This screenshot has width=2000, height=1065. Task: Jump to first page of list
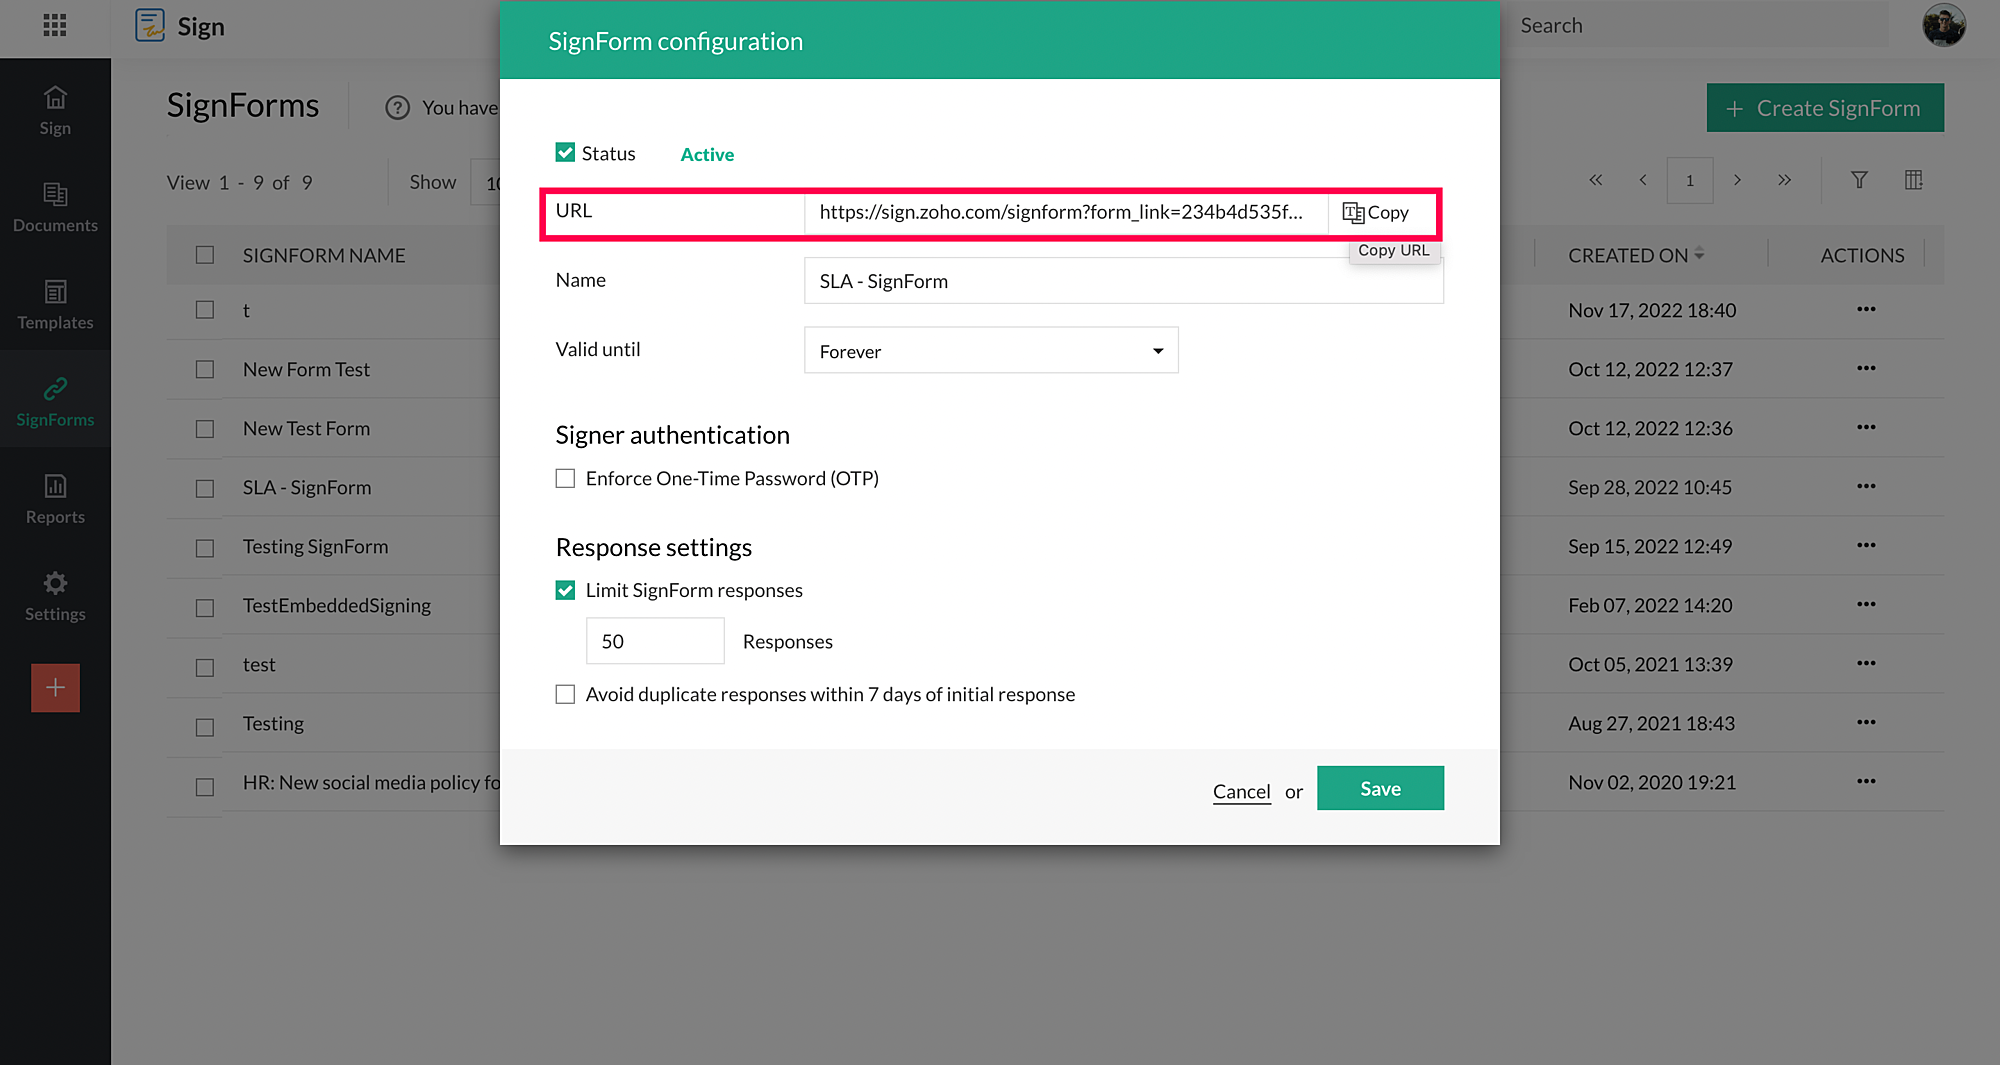pos(1595,180)
